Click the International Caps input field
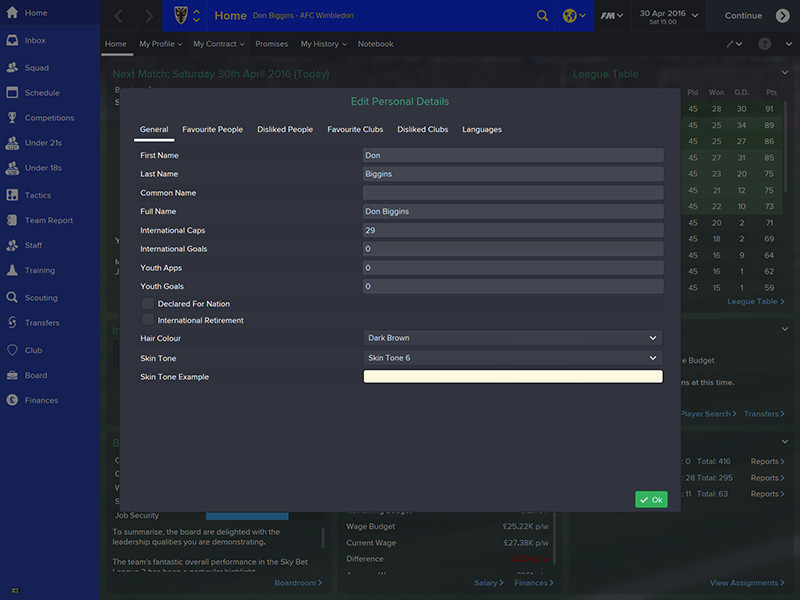This screenshot has height=600, width=800. click(513, 230)
